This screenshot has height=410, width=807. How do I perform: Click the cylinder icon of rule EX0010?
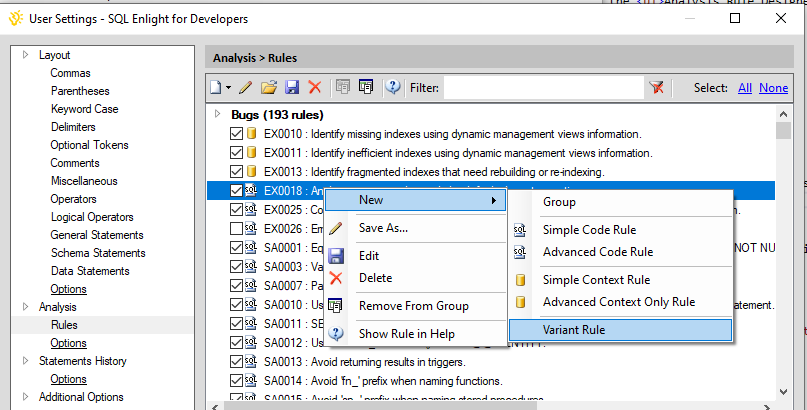(x=251, y=134)
